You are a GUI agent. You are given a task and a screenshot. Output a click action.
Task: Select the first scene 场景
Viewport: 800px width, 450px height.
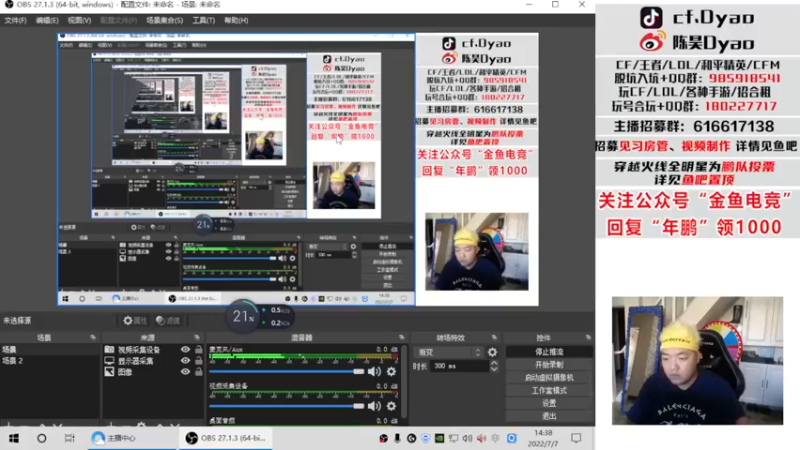click(x=50, y=349)
